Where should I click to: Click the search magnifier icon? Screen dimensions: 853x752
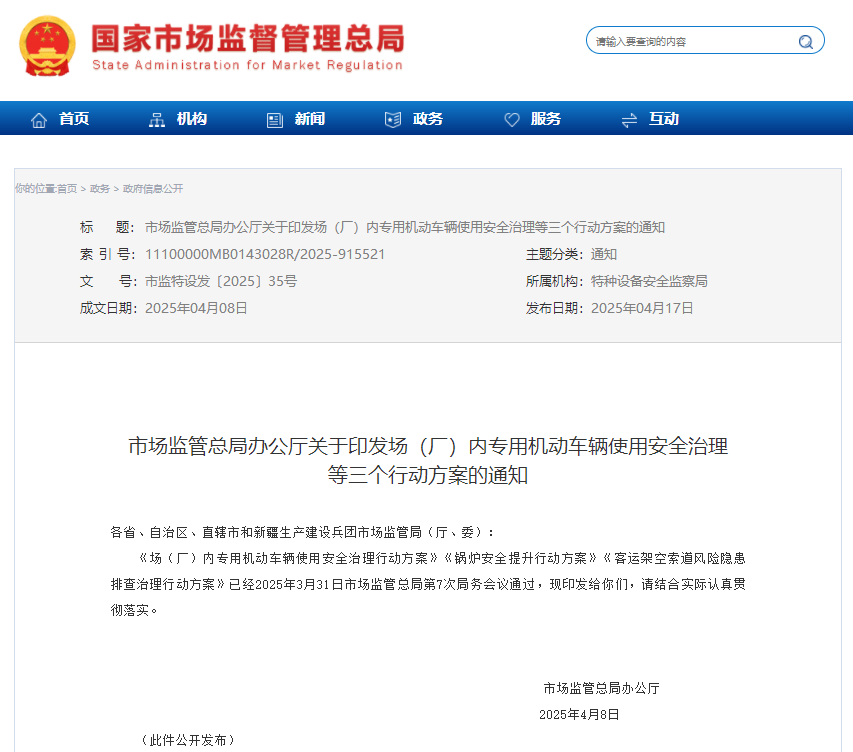tap(805, 41)
